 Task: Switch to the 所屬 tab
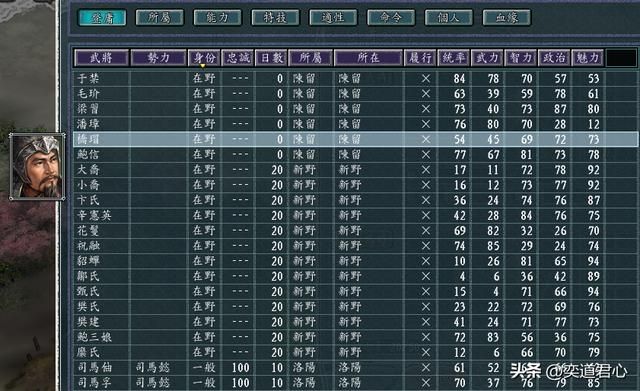click(159, 18)
